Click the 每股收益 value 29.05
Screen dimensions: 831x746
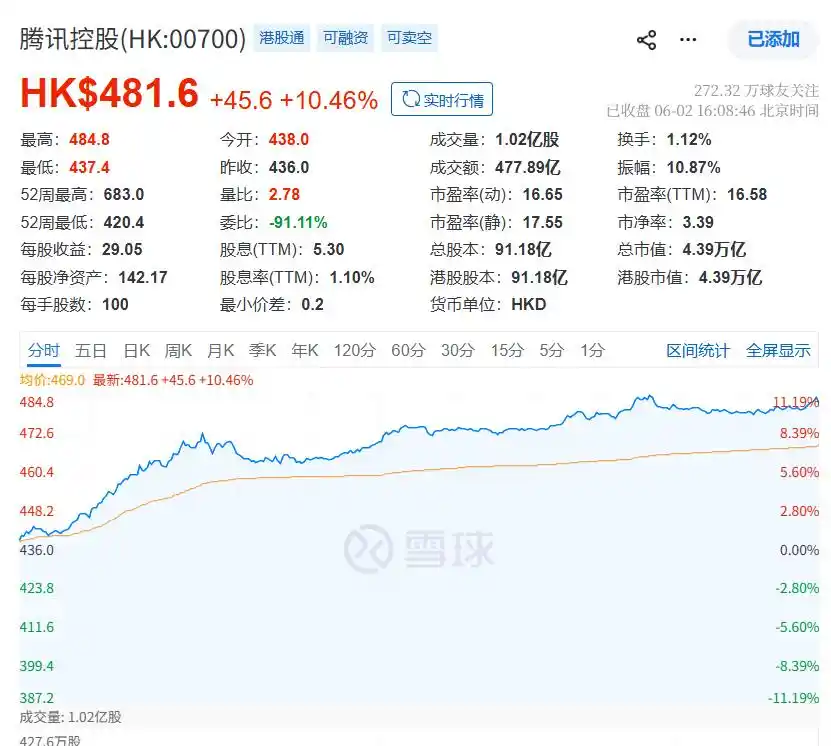point(122,250)
